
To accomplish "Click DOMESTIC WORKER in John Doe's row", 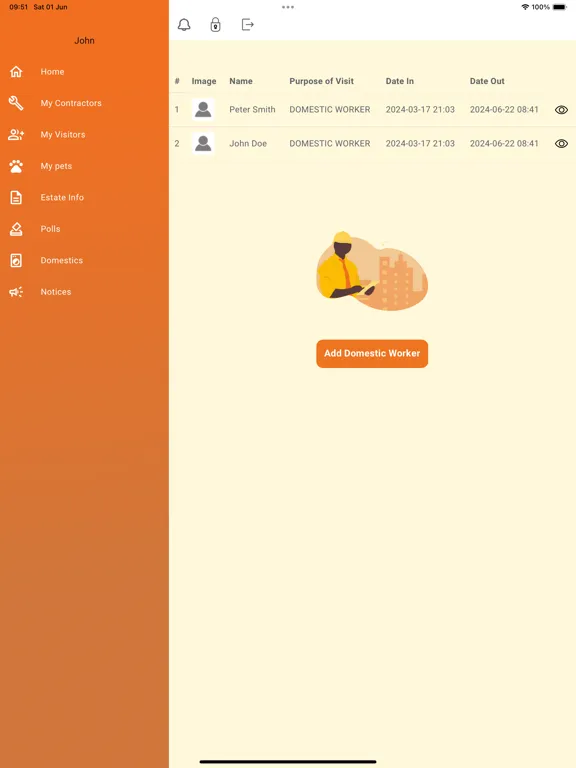I will pyautogui.click(x=330, y=144).
